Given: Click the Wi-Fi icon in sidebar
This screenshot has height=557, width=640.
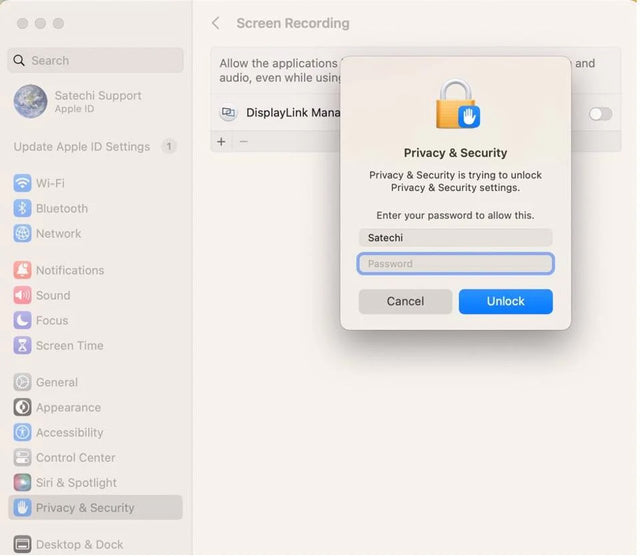Looking at the screenshot, I should [x=22, y=184].
